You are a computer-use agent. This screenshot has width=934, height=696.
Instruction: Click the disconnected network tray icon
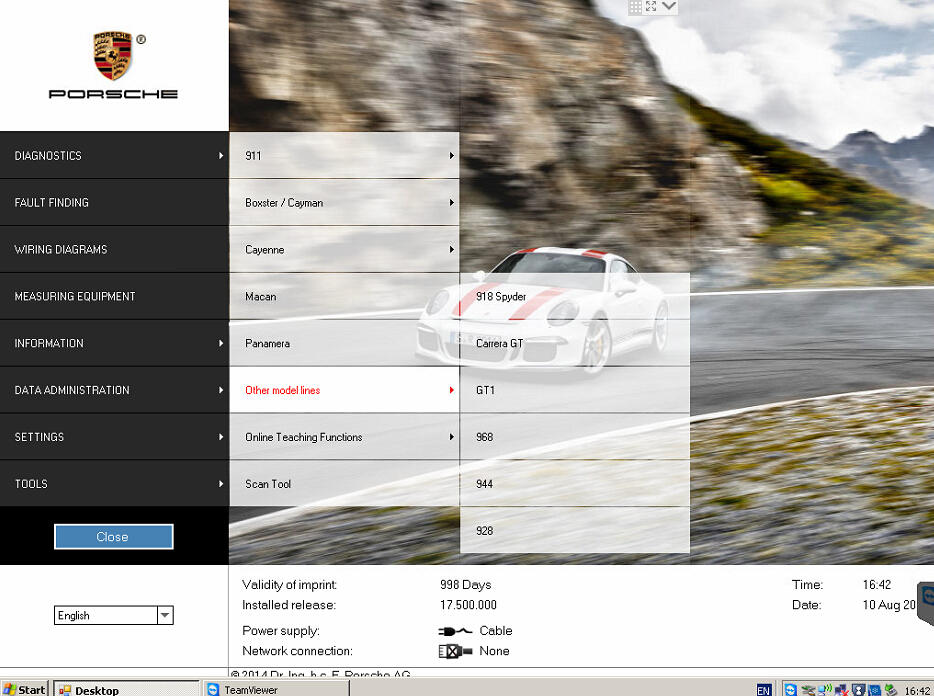tap(842, 690)
